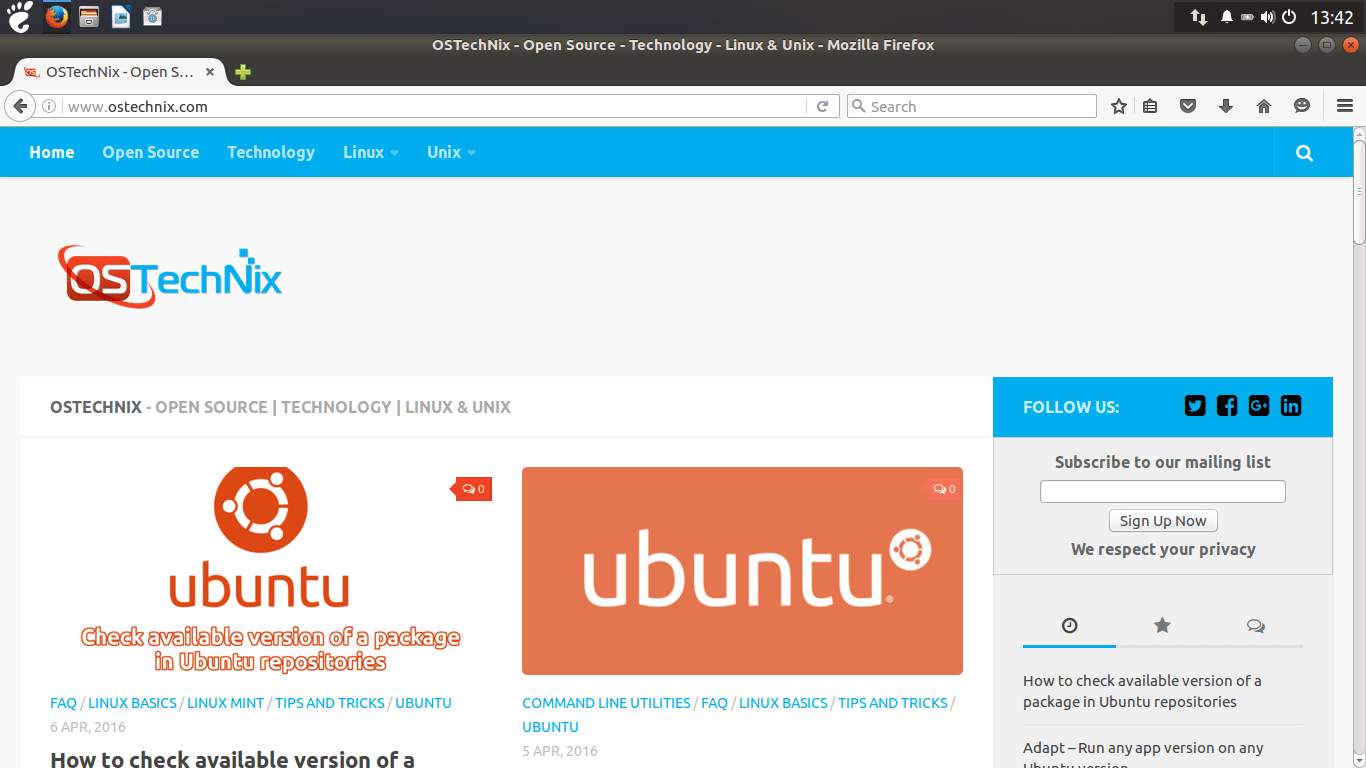Open notifications bell in system tray
This screenshot has height=768, width=1366.
(1227, 17)
